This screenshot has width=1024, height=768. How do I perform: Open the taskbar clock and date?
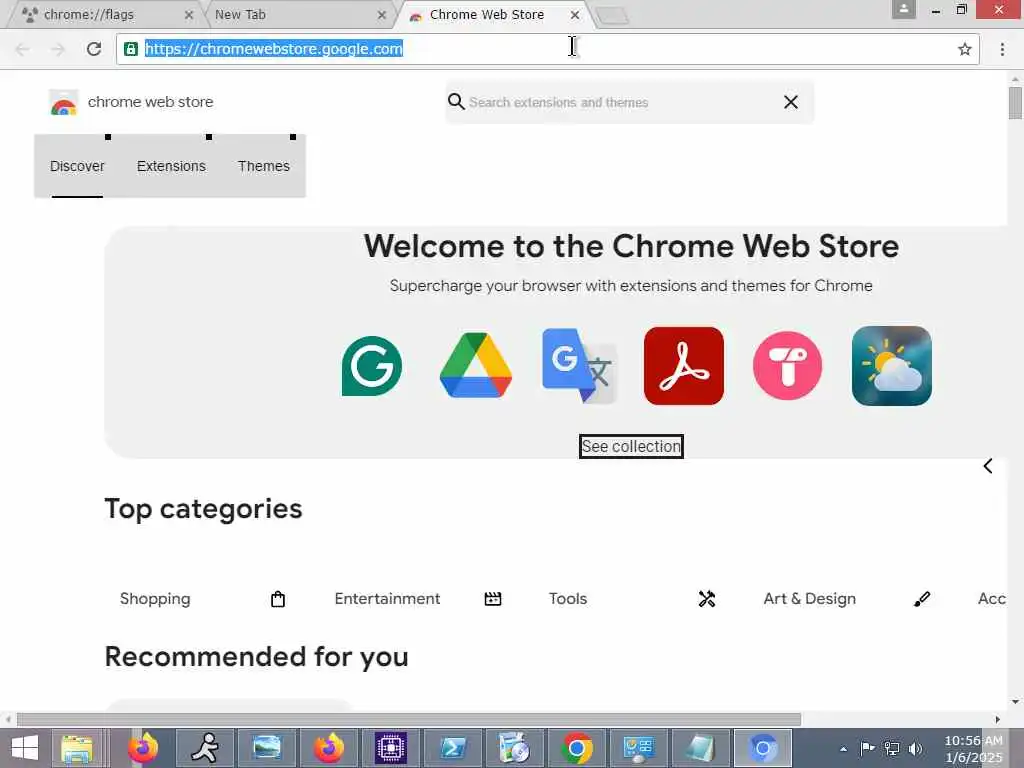973,749
